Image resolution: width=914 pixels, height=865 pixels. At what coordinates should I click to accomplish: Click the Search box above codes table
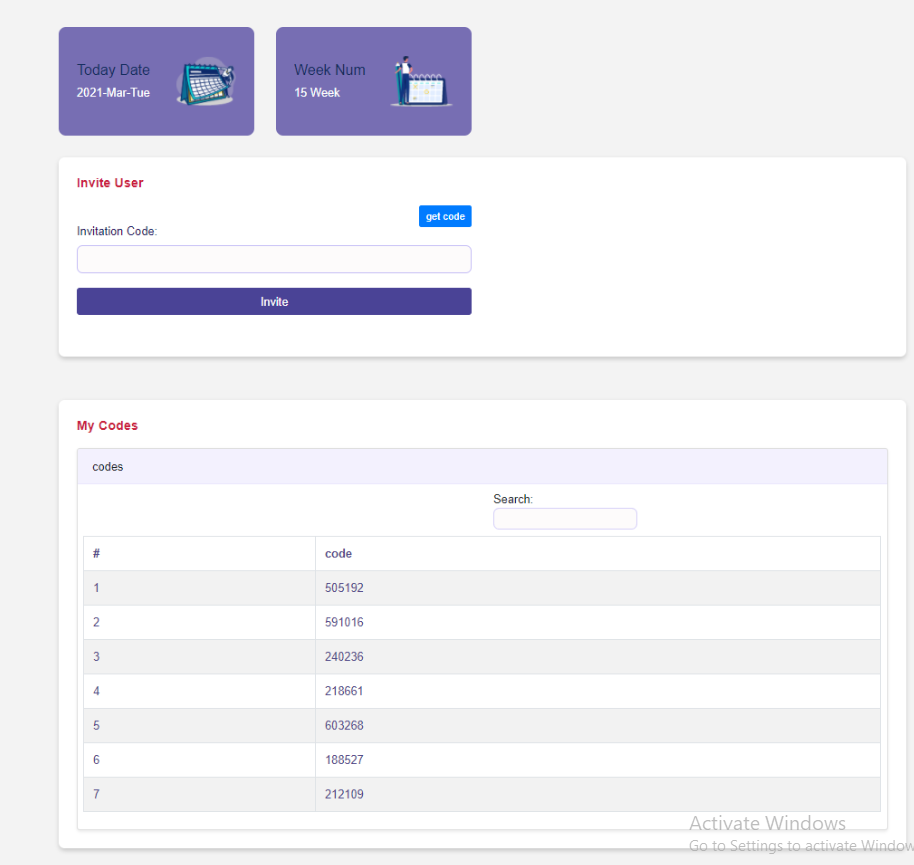click(x=565, y=519)
